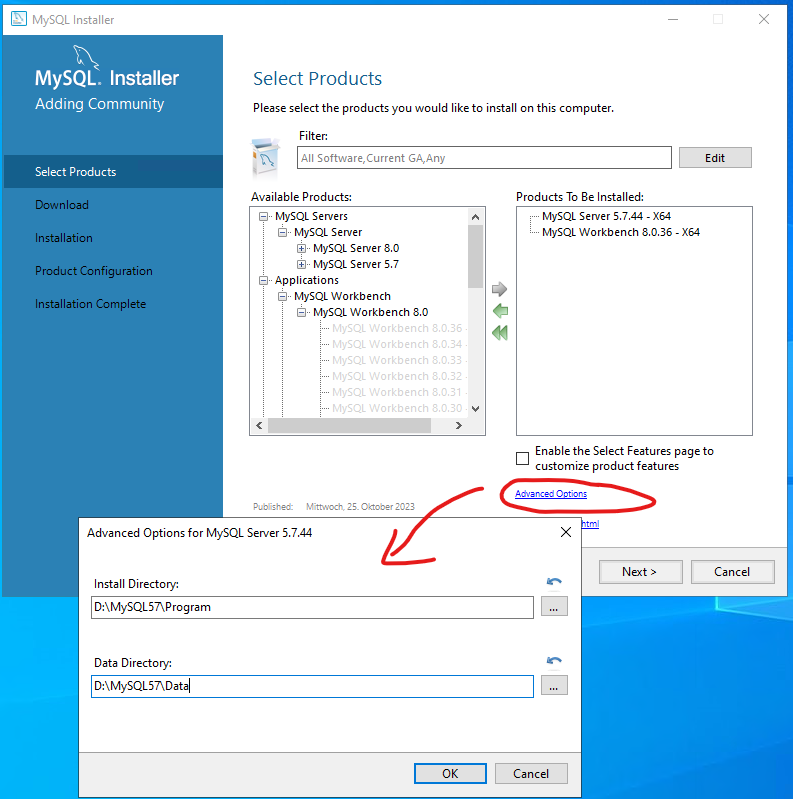The width and height of the screenshot is (793, 799).
Task: Select the Applications tree row label
Action: coord(306,280)
